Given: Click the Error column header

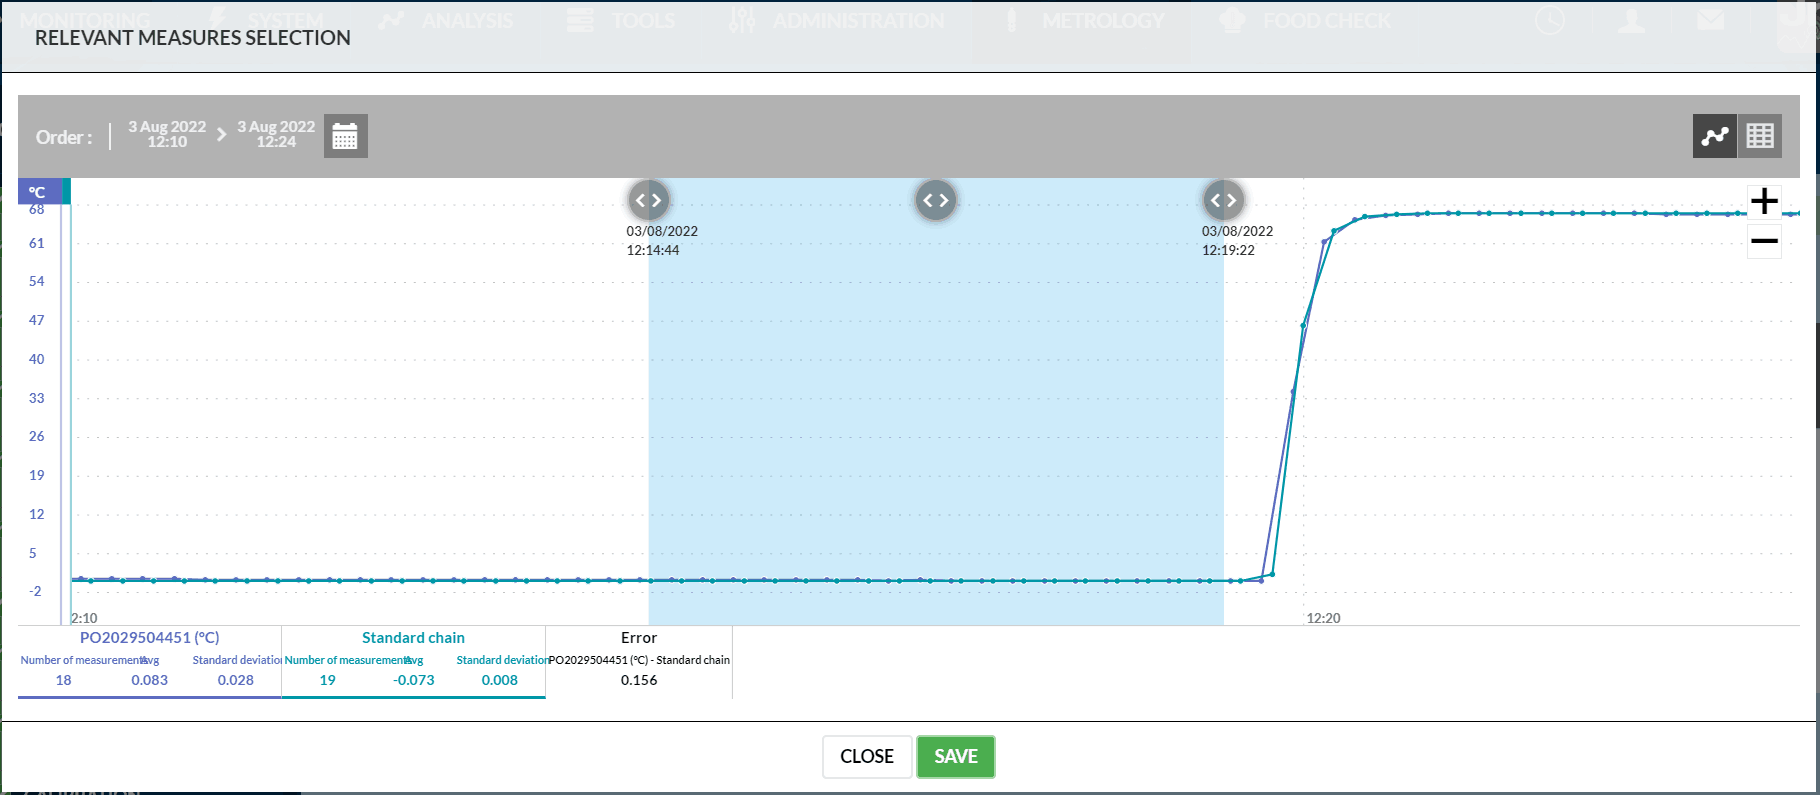Looking at the screenshot, I should tap(639, 638).
